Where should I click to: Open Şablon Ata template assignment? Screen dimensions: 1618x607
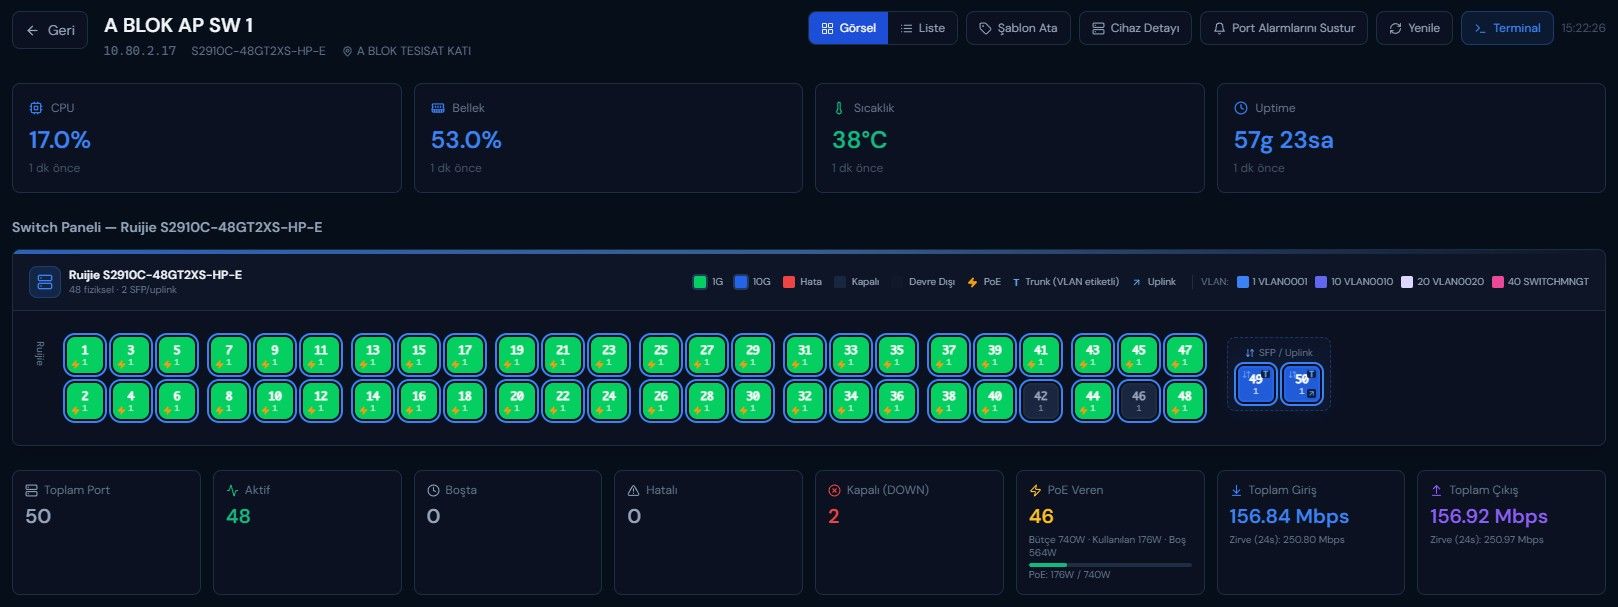coord(1018,28)
